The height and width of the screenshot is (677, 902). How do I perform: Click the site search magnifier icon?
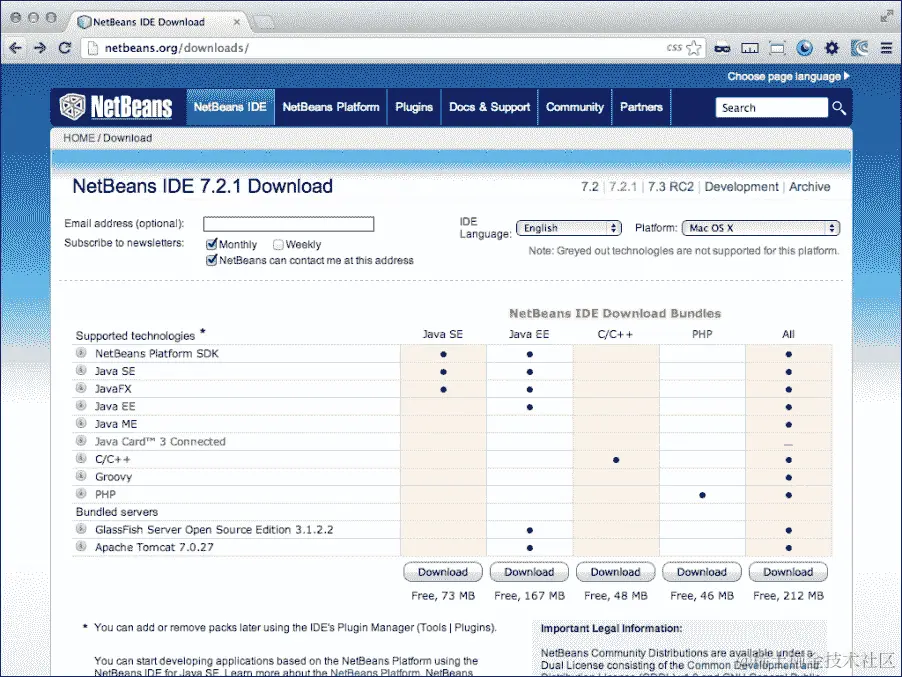pos(839,108)
